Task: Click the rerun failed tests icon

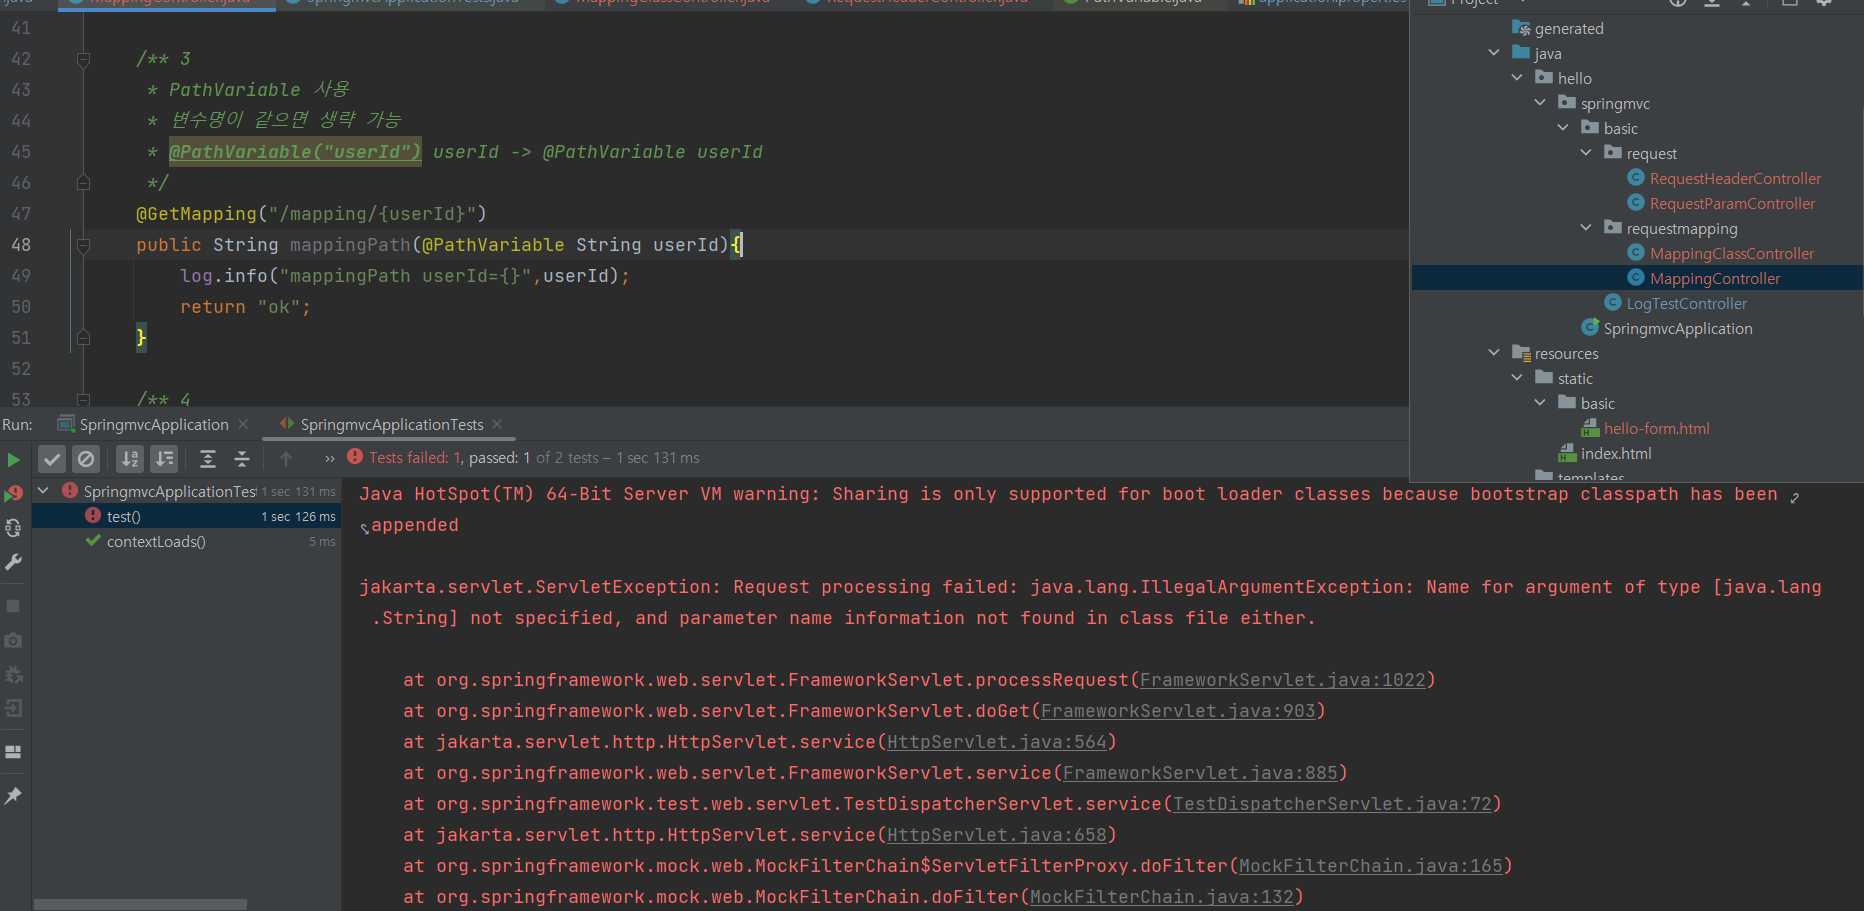Action: [x=13, y=493]
